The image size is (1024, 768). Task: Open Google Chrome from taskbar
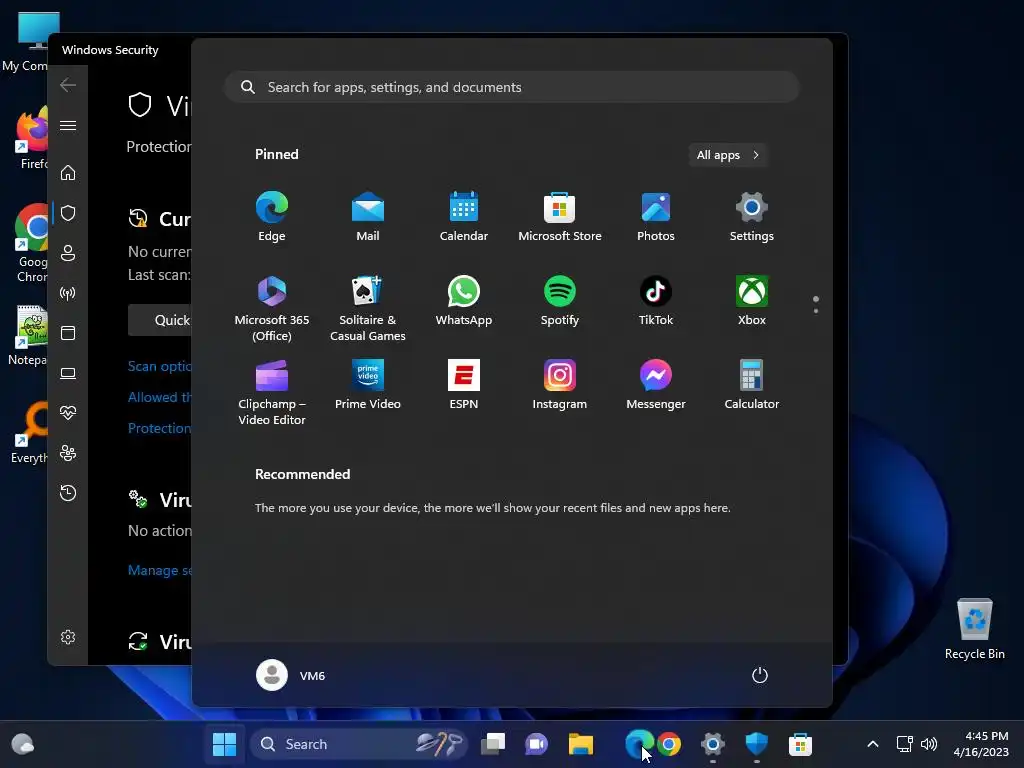coord(669,744)
